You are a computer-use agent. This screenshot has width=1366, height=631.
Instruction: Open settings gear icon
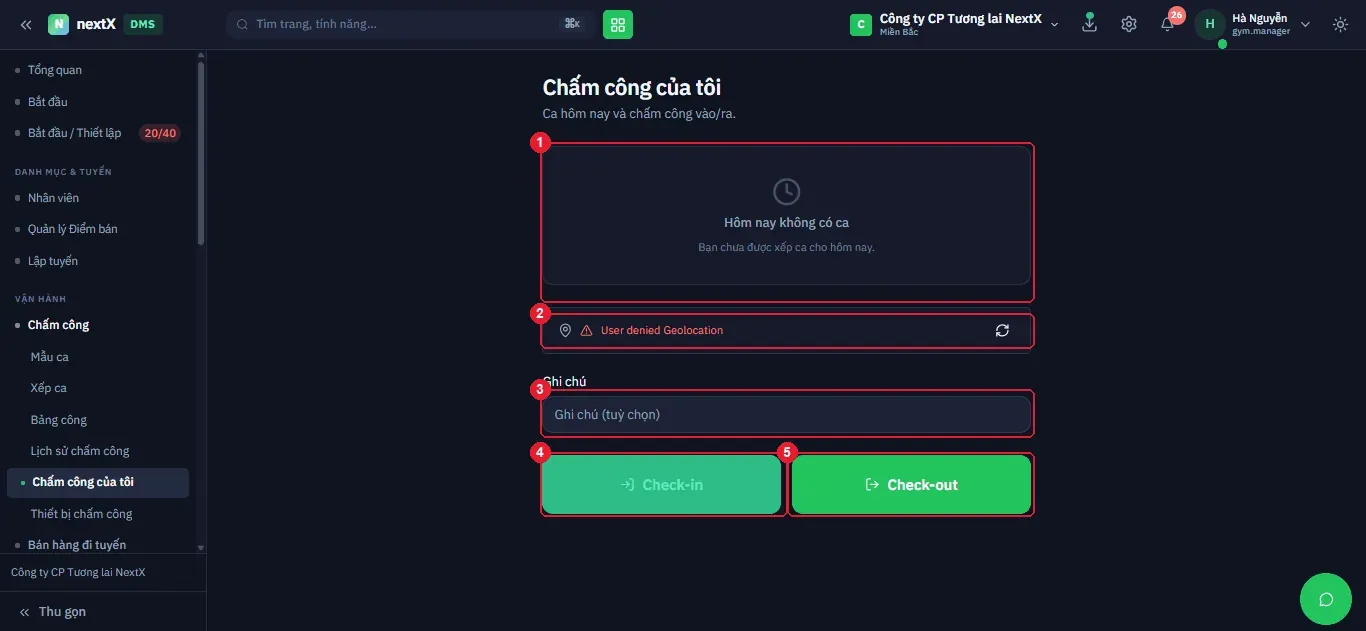click(1129, 24)
